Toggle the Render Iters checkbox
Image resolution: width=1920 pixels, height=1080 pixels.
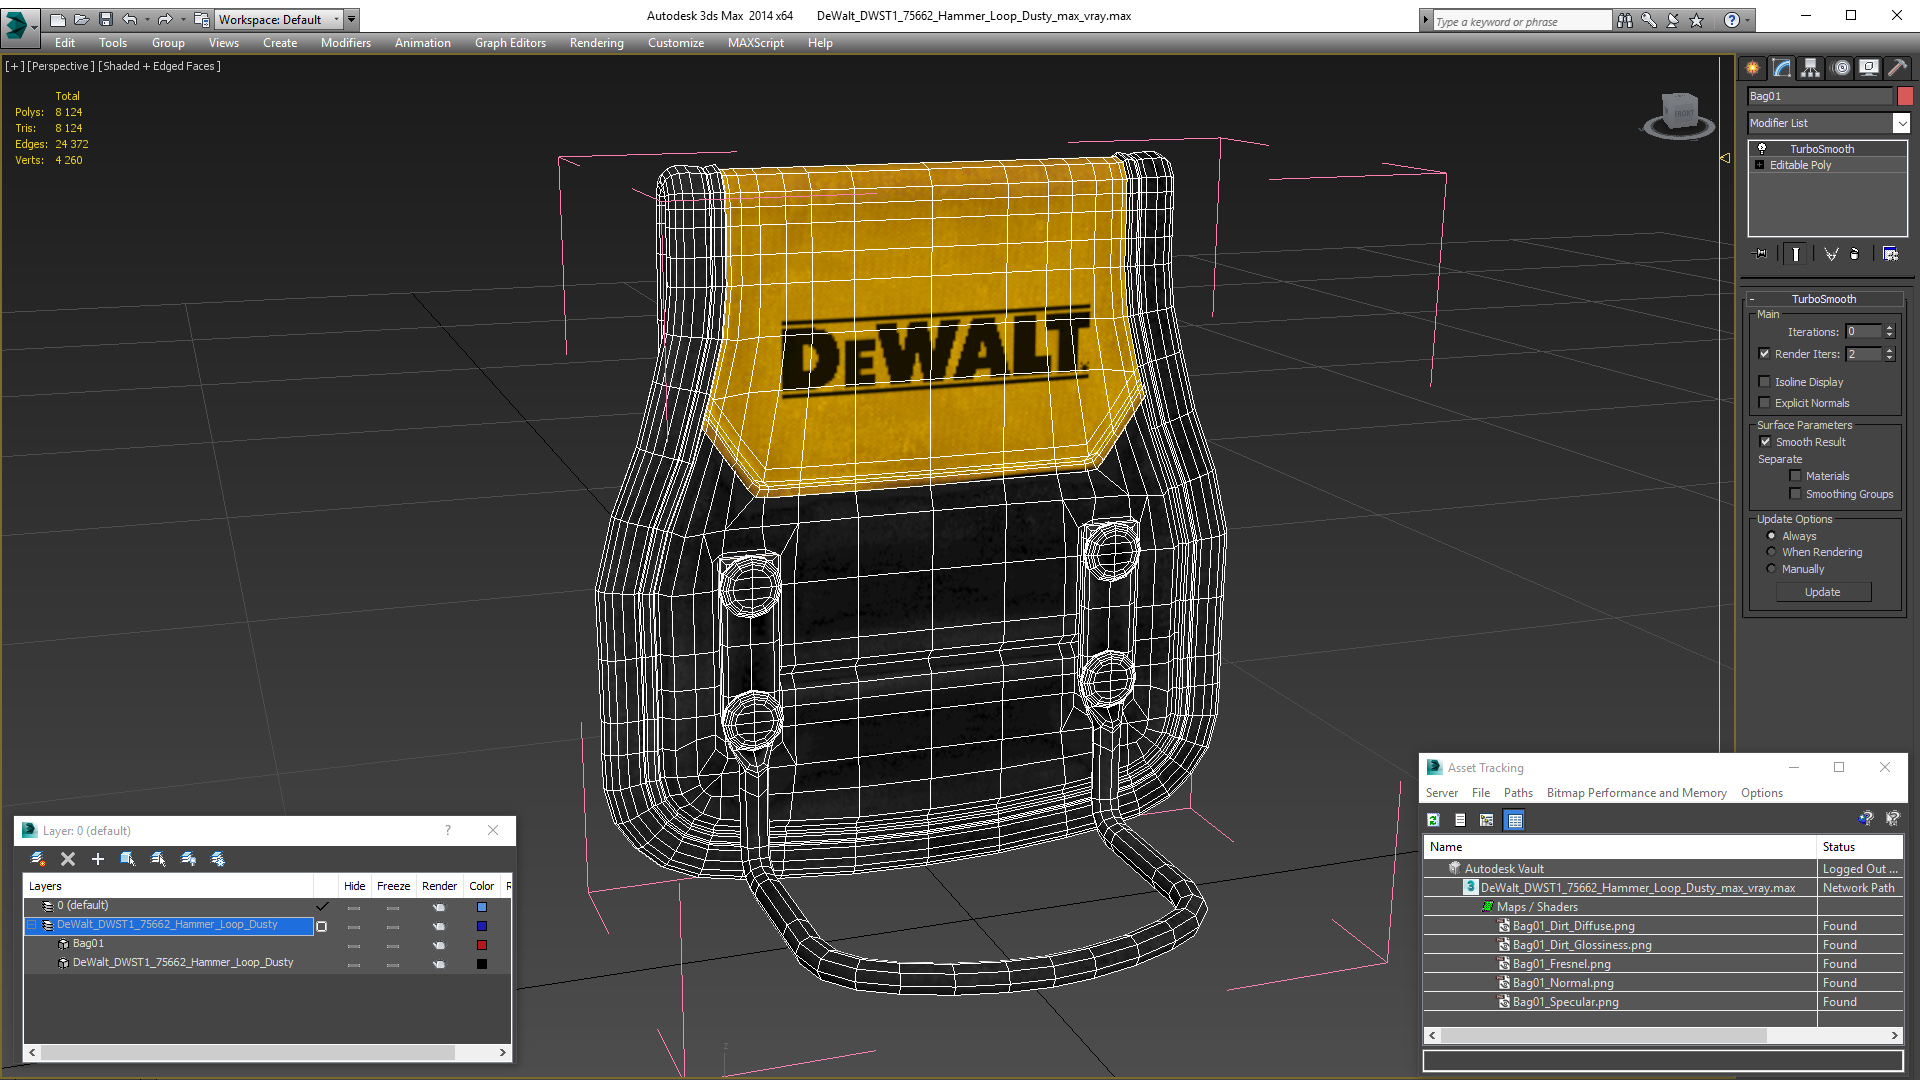(1765, 353)
